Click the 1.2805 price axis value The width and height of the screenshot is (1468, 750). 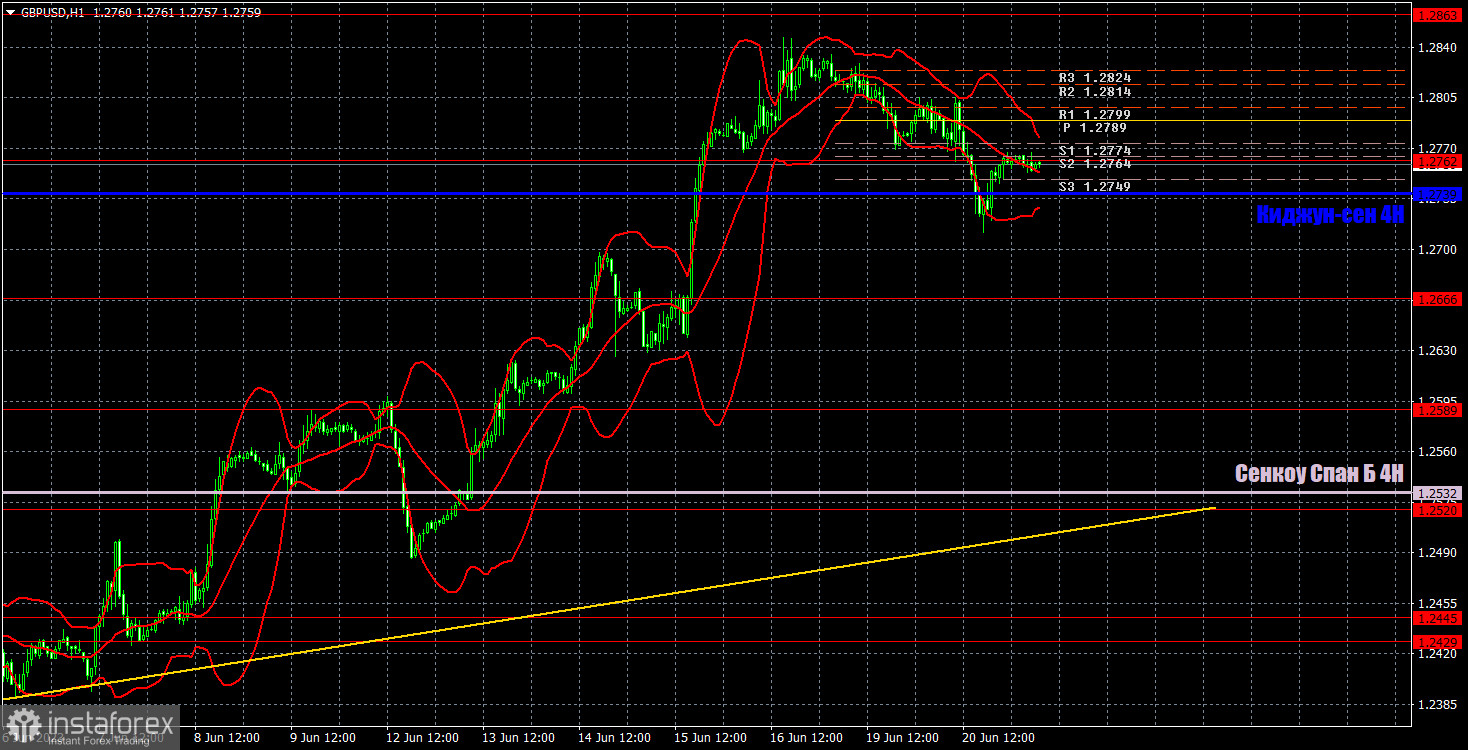click(1435, 98)
